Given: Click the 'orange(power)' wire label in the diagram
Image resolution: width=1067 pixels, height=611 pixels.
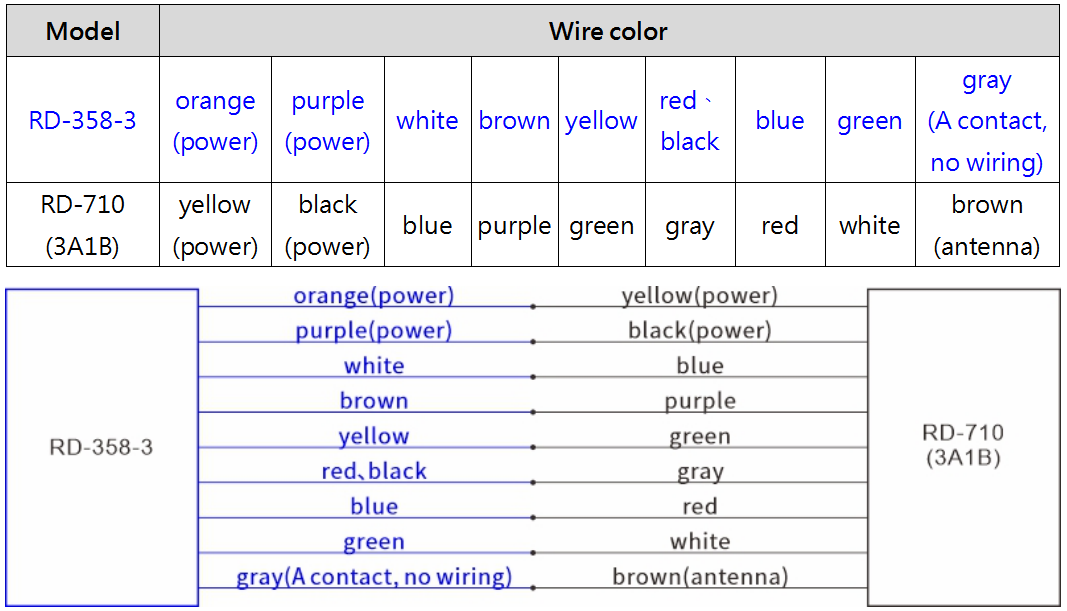Looking at the screenshot, I should tap(373, 296).
